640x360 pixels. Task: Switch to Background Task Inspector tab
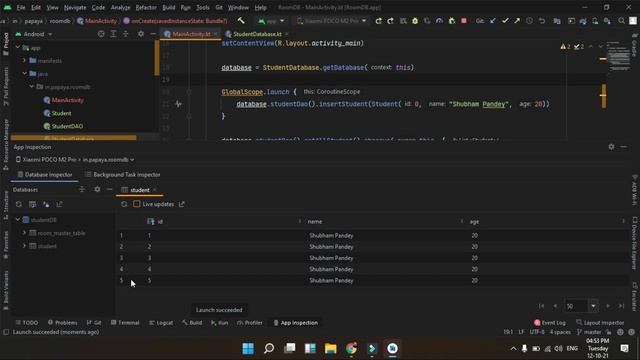[x=122, y=175]
